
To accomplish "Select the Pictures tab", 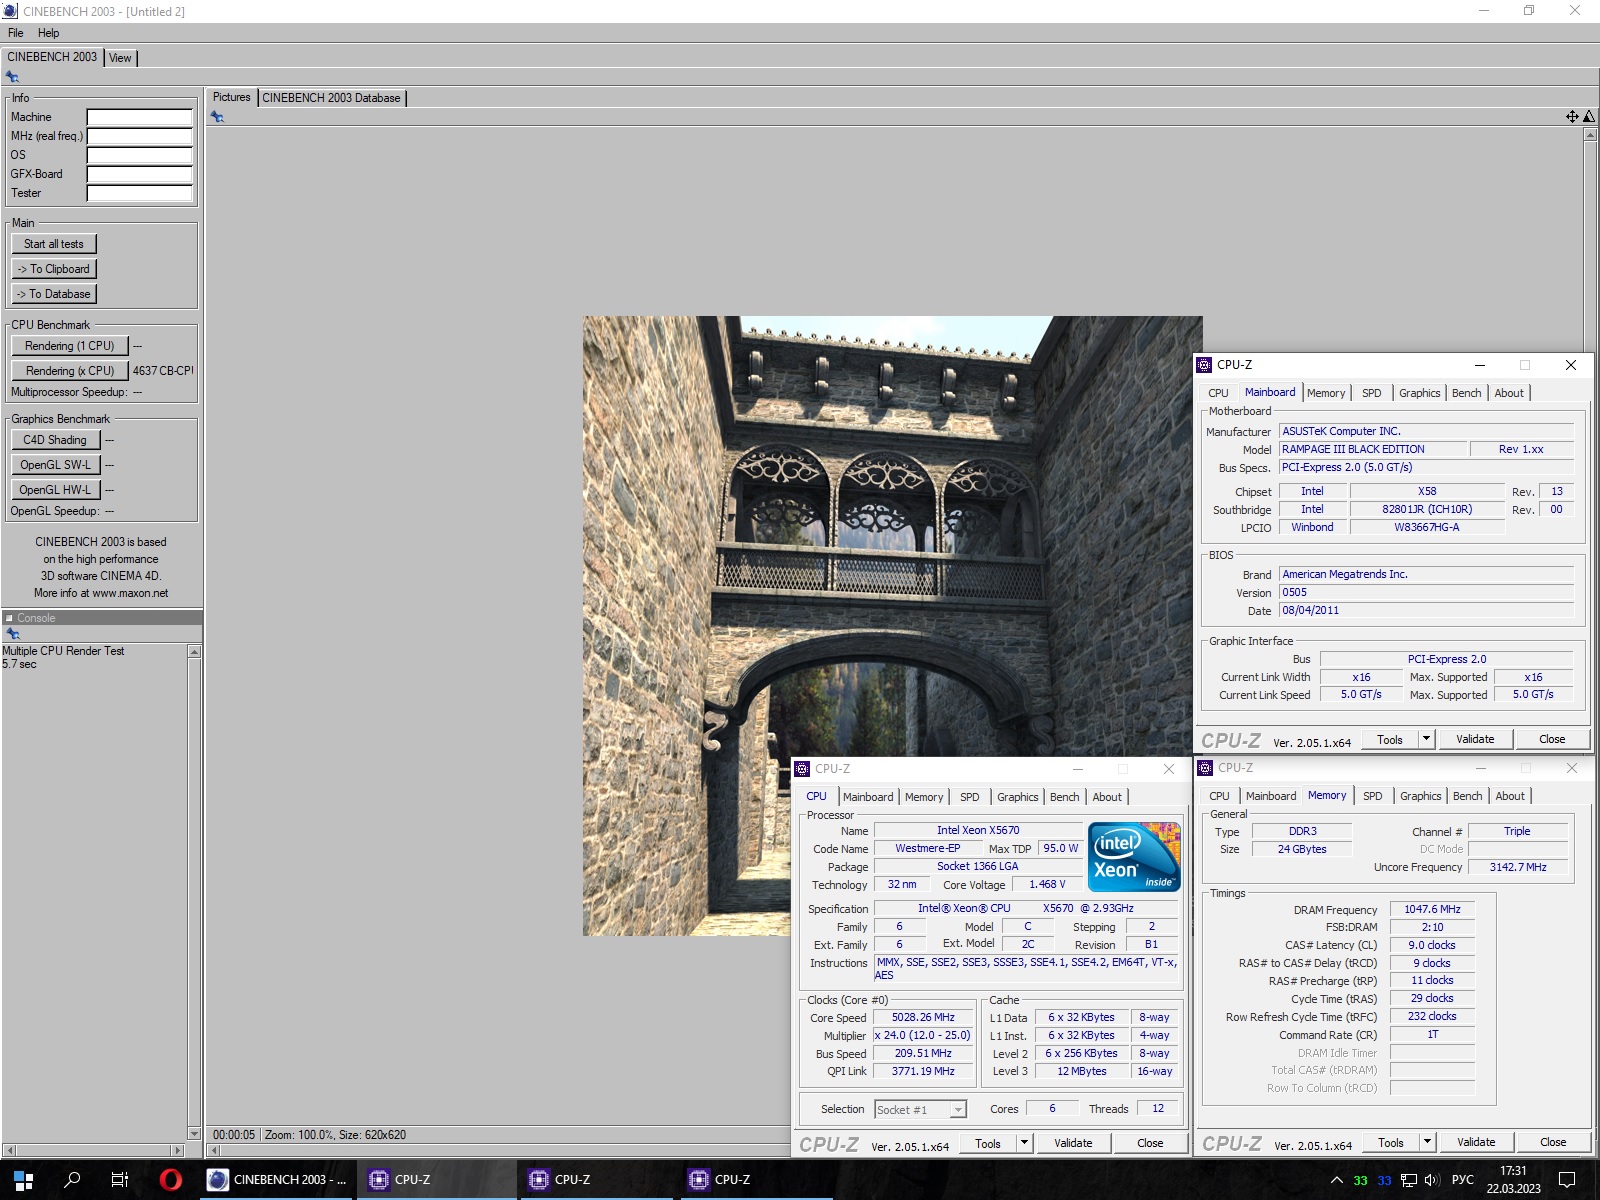I will tap(231, 97).
